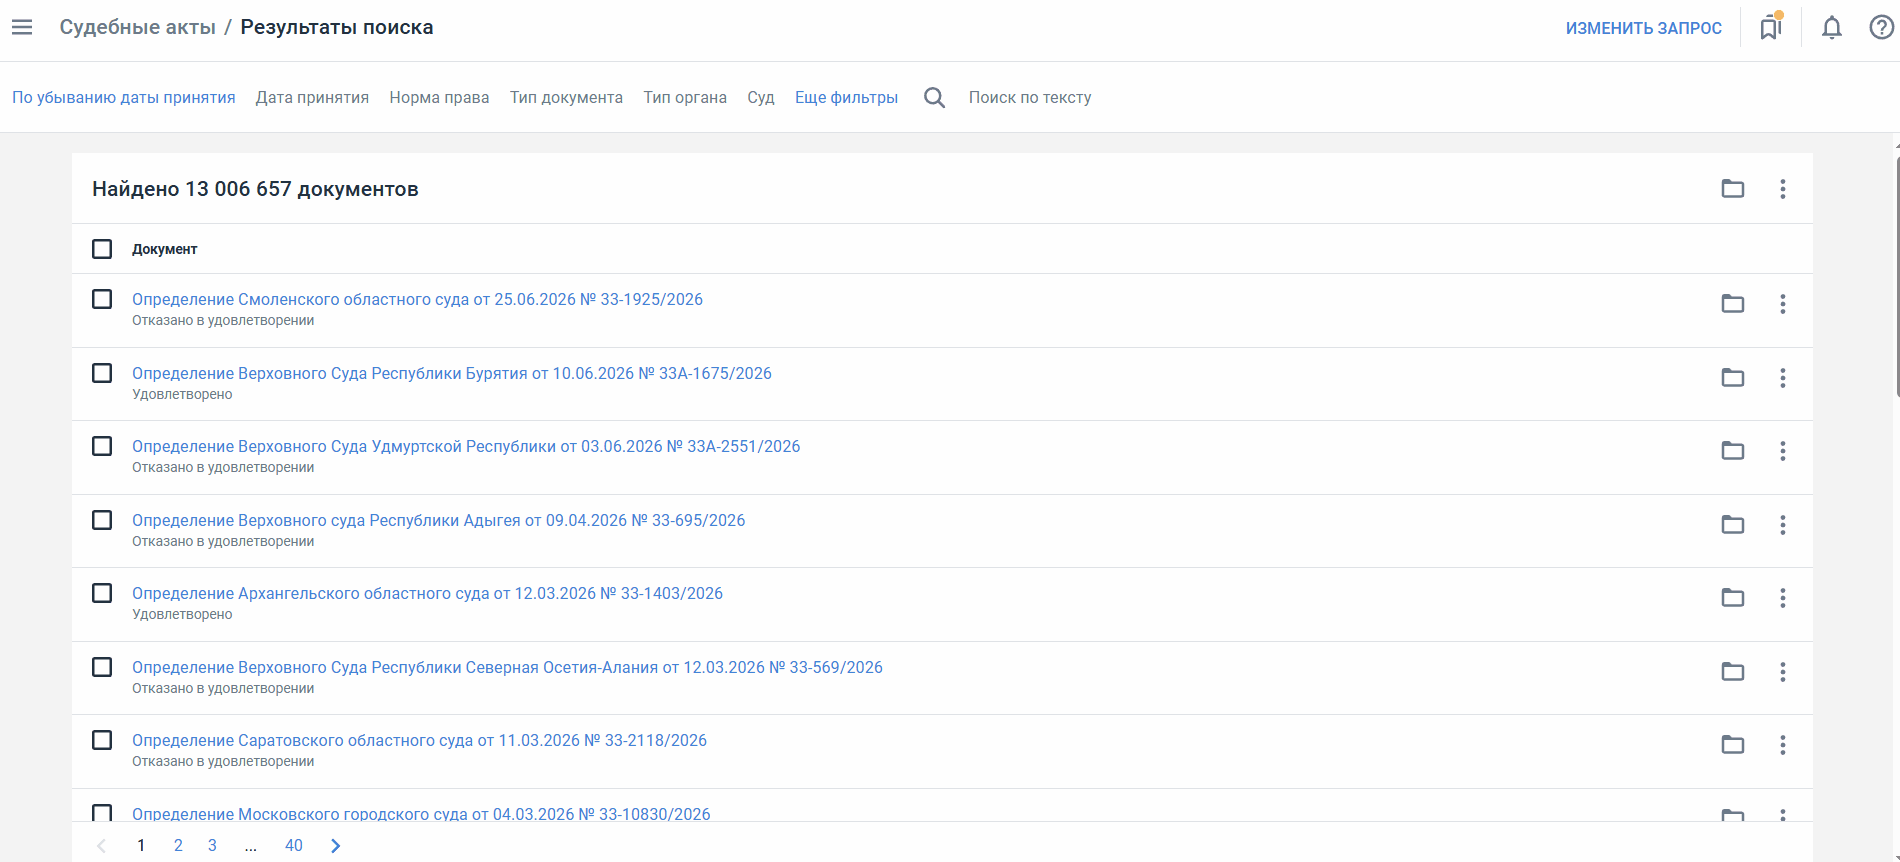Click current page number 1
The width and height of the screenshot is (1900, 862).
point(141,846)
